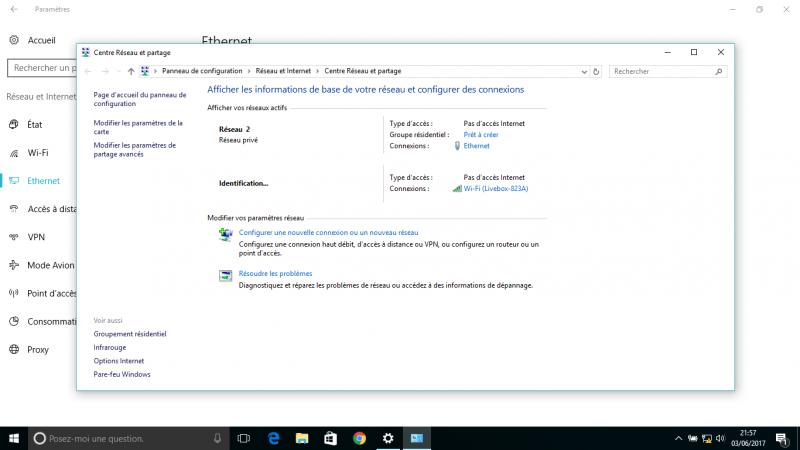Launch Microsoft Edge from the taskbar
This screenshot has height=450, width=800.
274,438
